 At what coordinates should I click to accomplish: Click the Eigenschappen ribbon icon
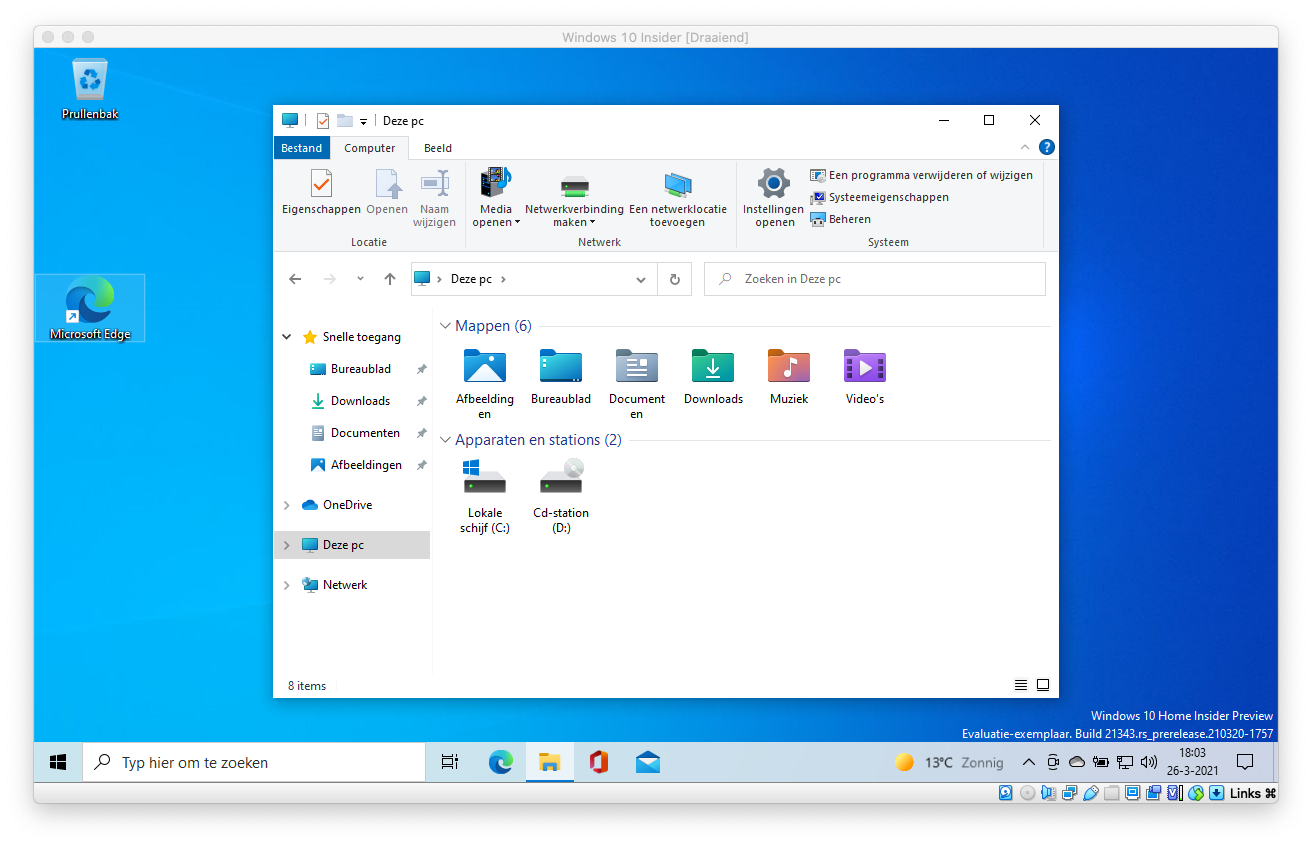[x=321, y=186]
